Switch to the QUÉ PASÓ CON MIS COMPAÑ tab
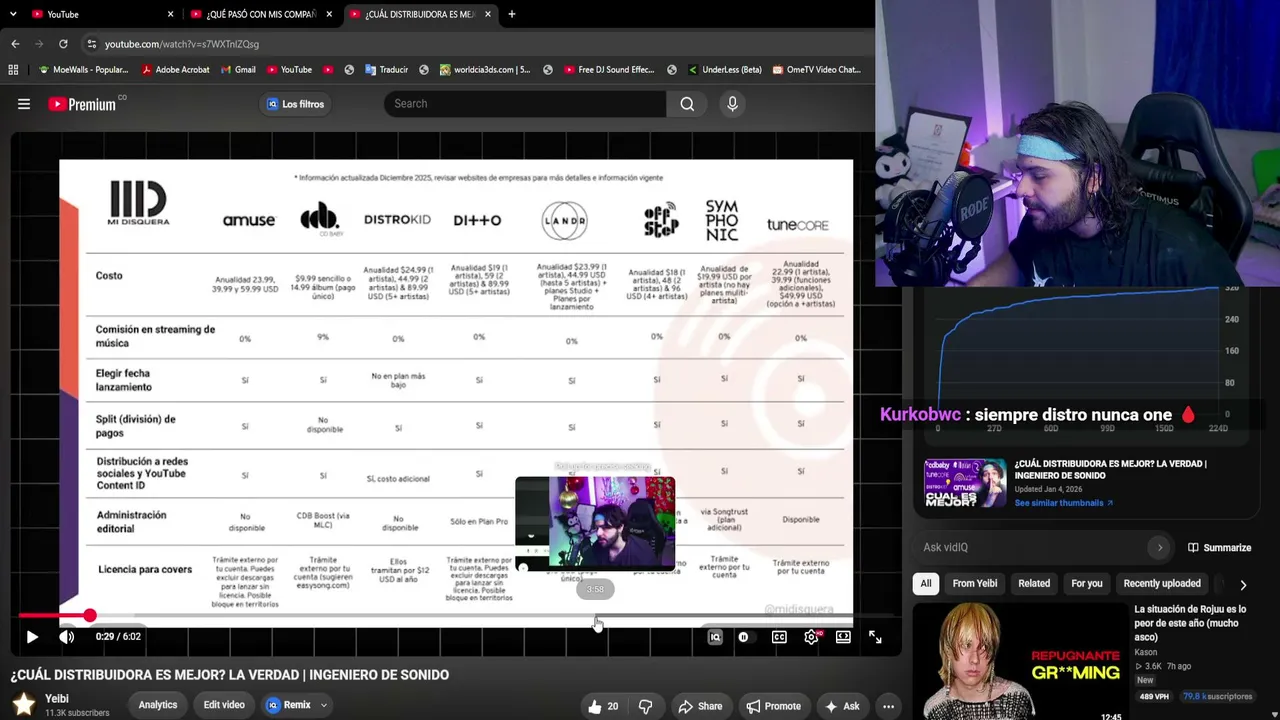Image resolution: width=1280 pixels, height=720 pixels. point(262,14)
